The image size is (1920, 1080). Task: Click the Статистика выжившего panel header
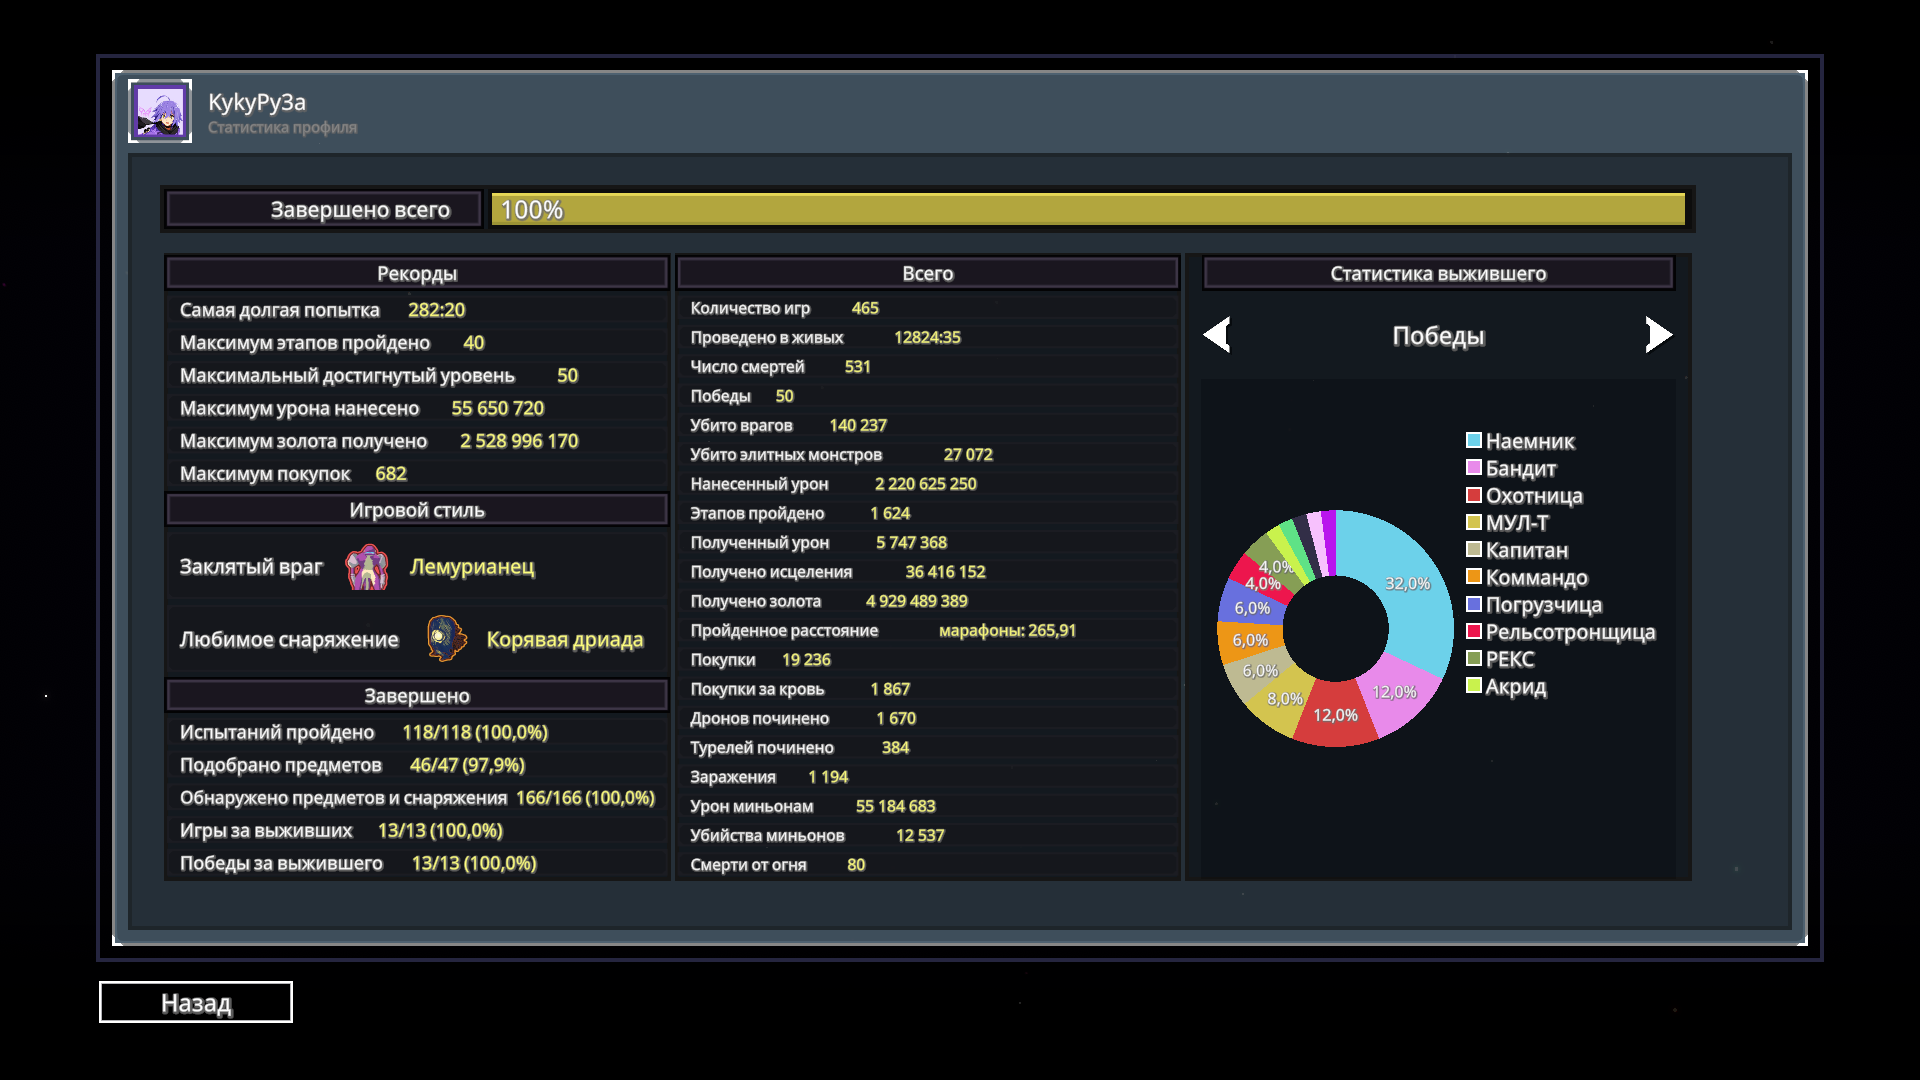[x=1438, y=274]
